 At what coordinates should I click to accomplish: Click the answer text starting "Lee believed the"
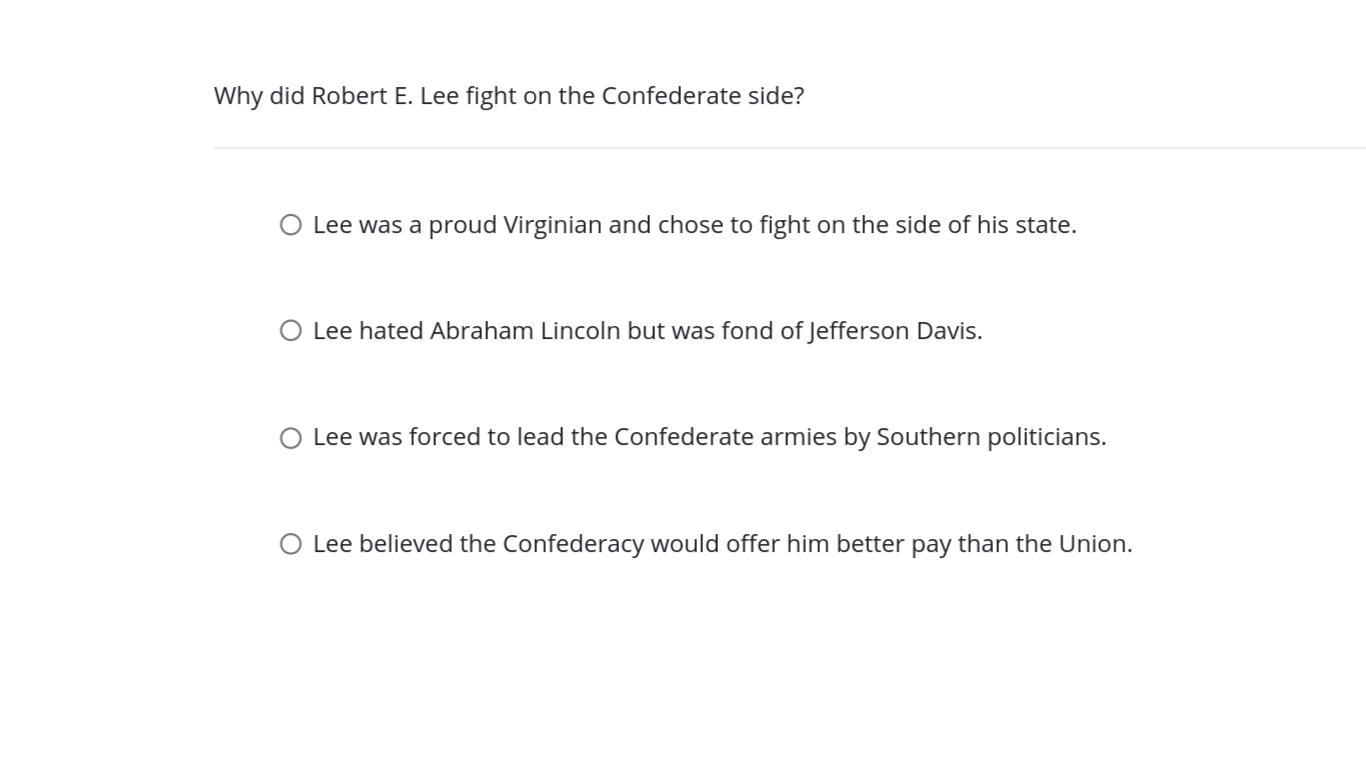722,544
